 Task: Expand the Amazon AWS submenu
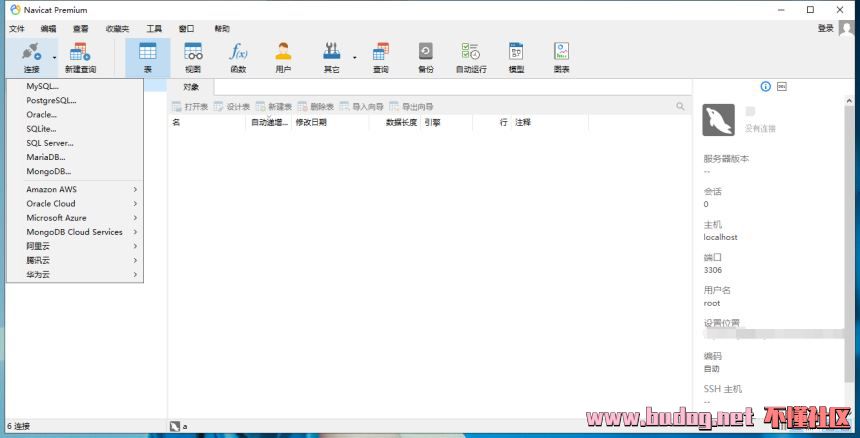pos(75,189)
